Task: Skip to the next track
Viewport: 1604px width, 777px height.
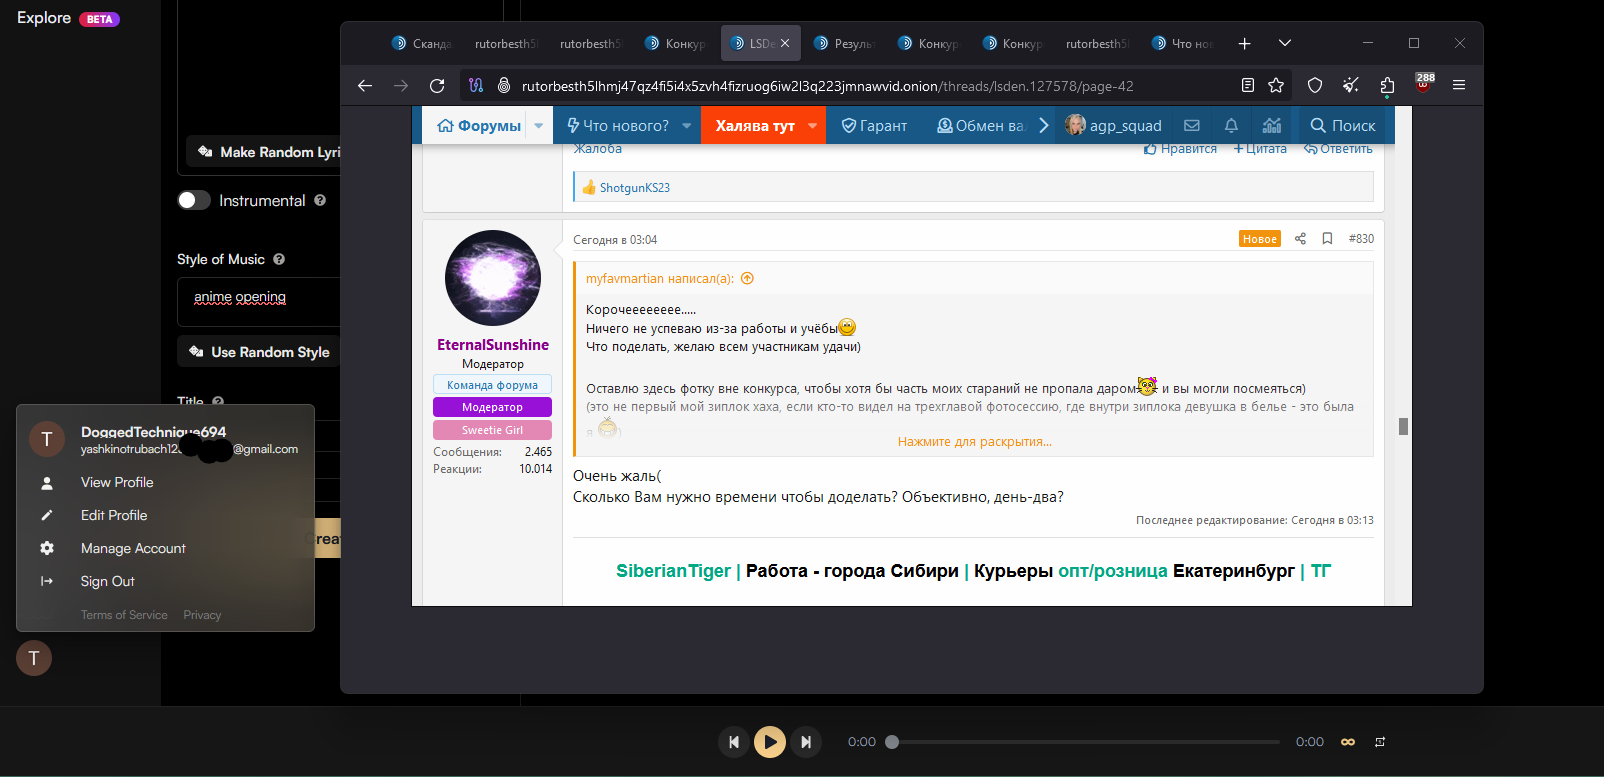Action: (x=805, y=742)
